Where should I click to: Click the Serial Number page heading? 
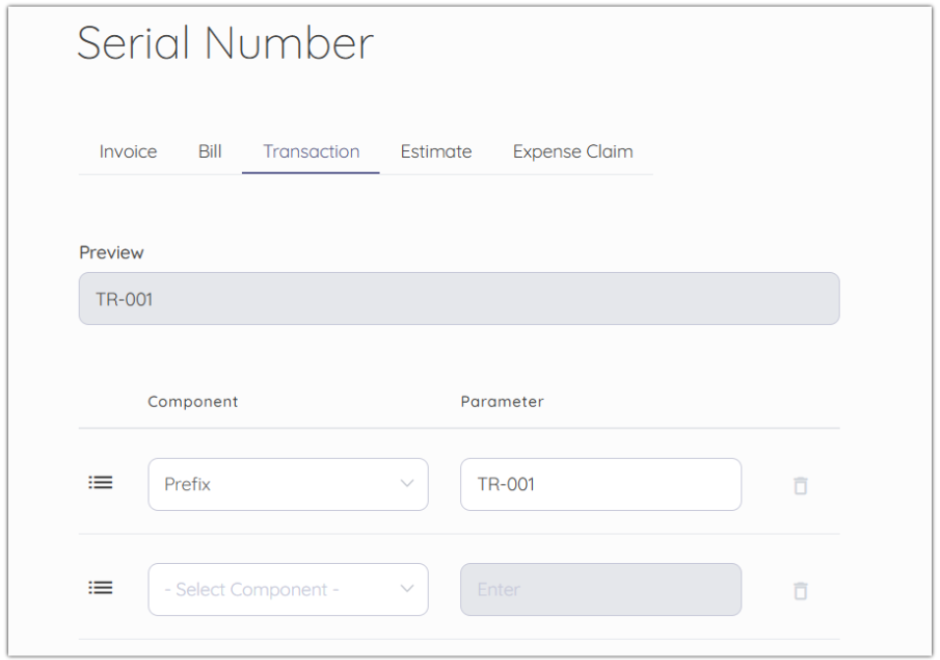(x=225, y=43)
